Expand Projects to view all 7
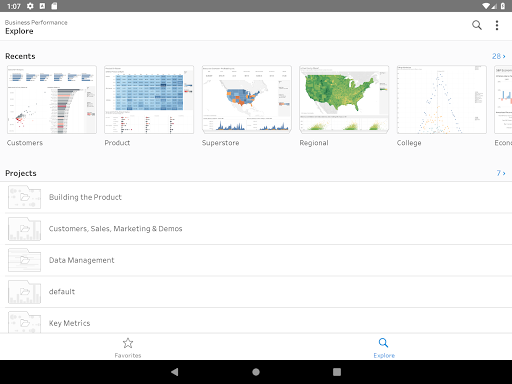Screen dimensions: 512x384 coord(501,173)
